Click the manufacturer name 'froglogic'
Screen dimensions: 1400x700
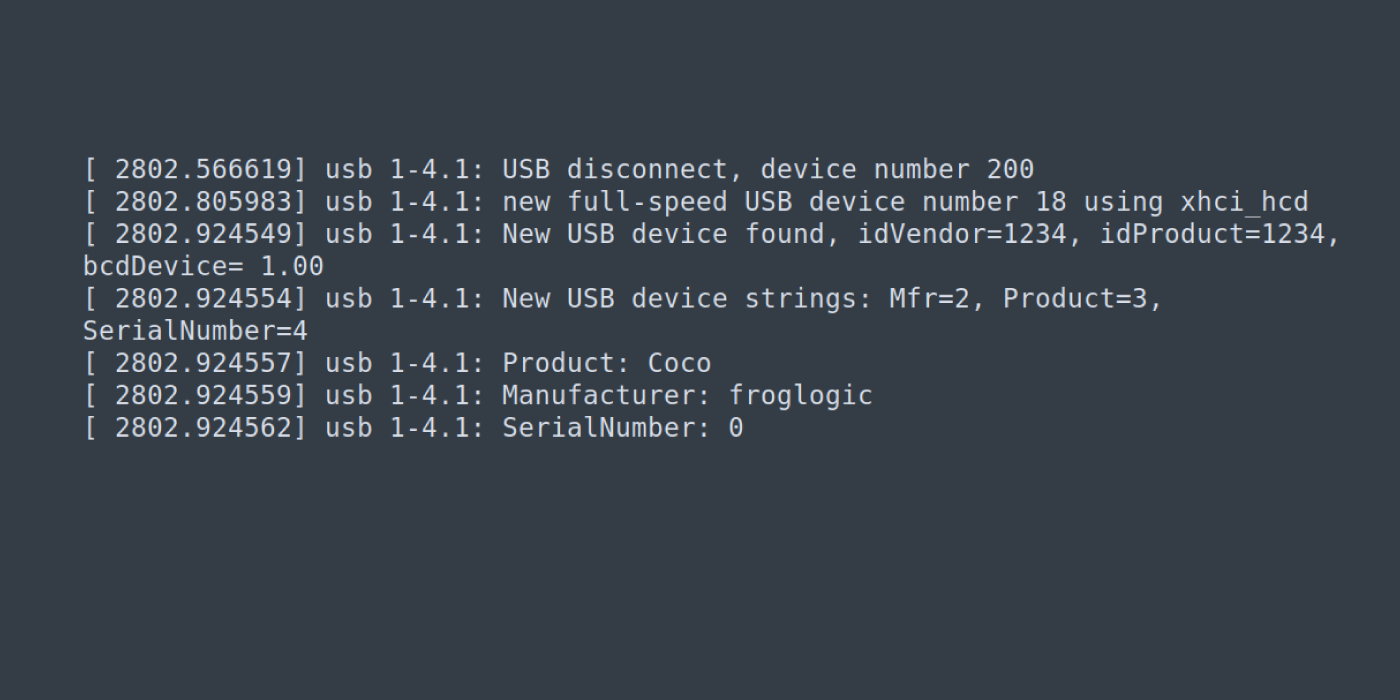point(800,395)
